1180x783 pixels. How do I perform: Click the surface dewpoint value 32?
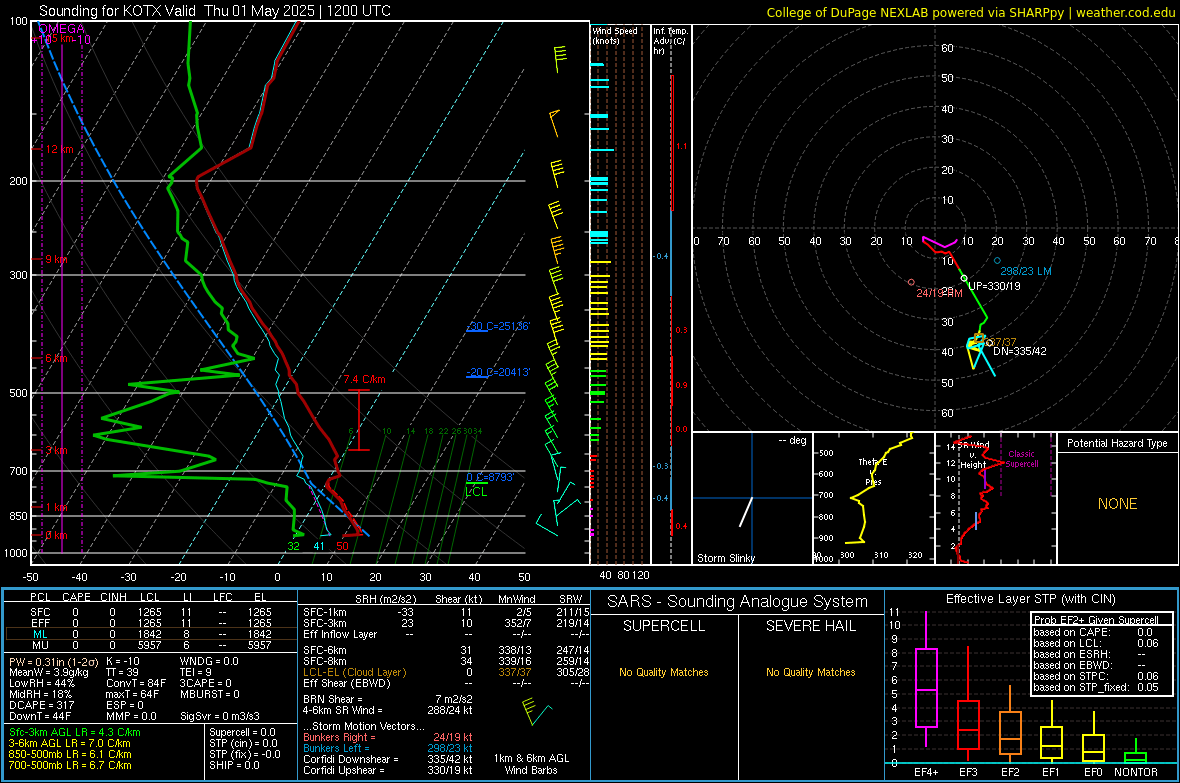(x=293, y=546)
